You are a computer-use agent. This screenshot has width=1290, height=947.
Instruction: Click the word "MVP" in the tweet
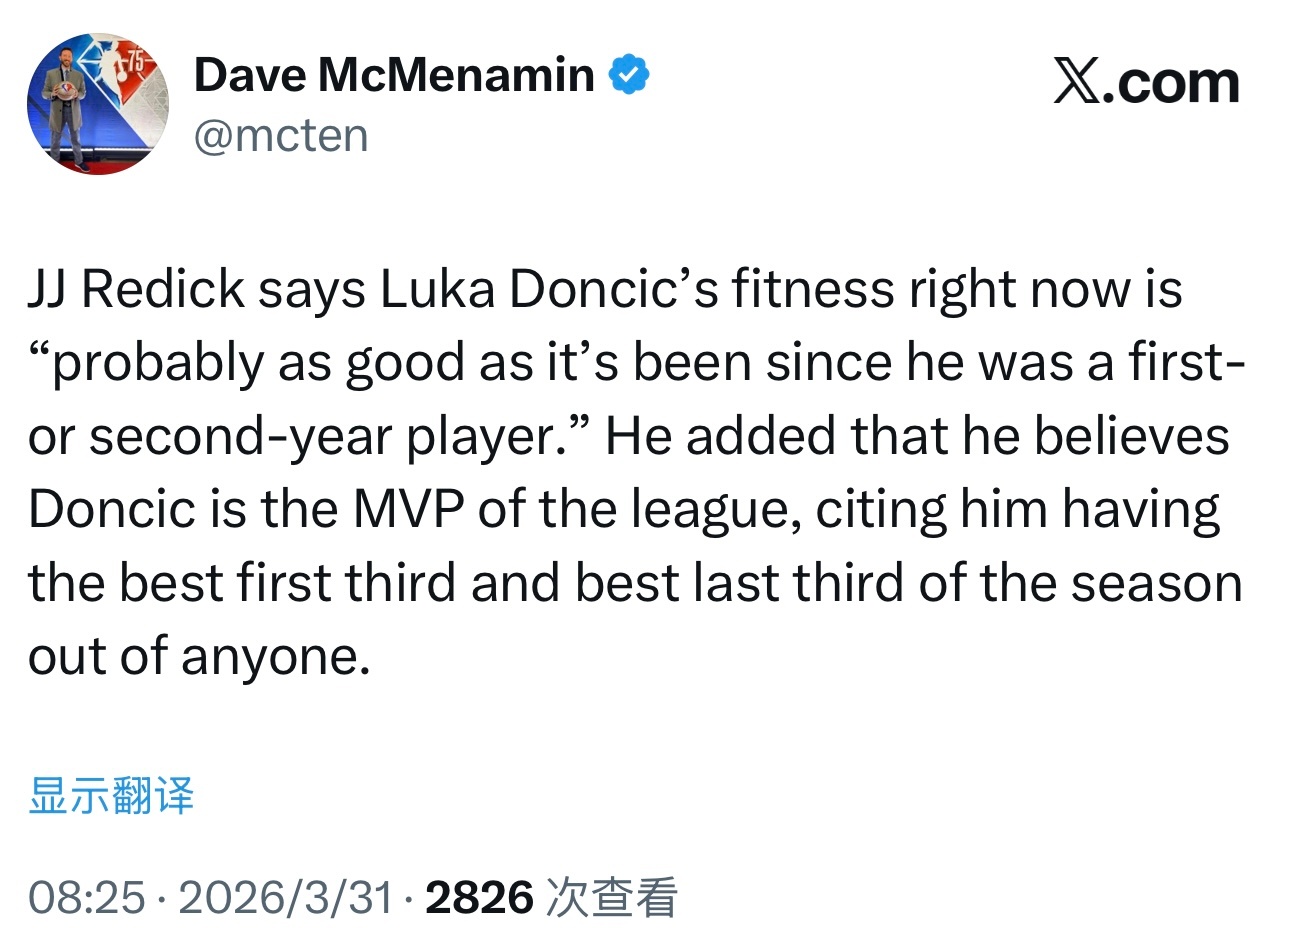click(407, 510)
